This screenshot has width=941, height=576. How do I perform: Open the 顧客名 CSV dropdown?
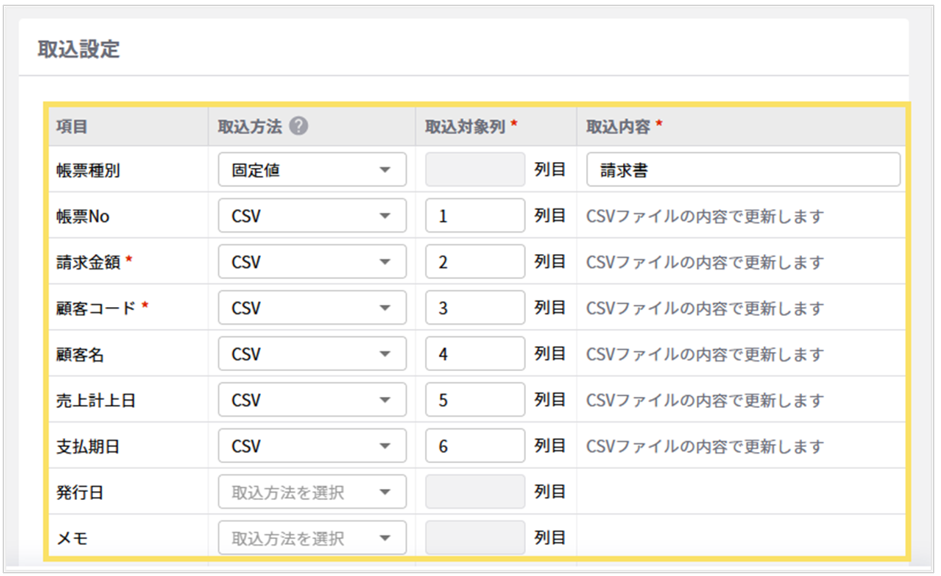pyautogui.click(x=311, y=353)
